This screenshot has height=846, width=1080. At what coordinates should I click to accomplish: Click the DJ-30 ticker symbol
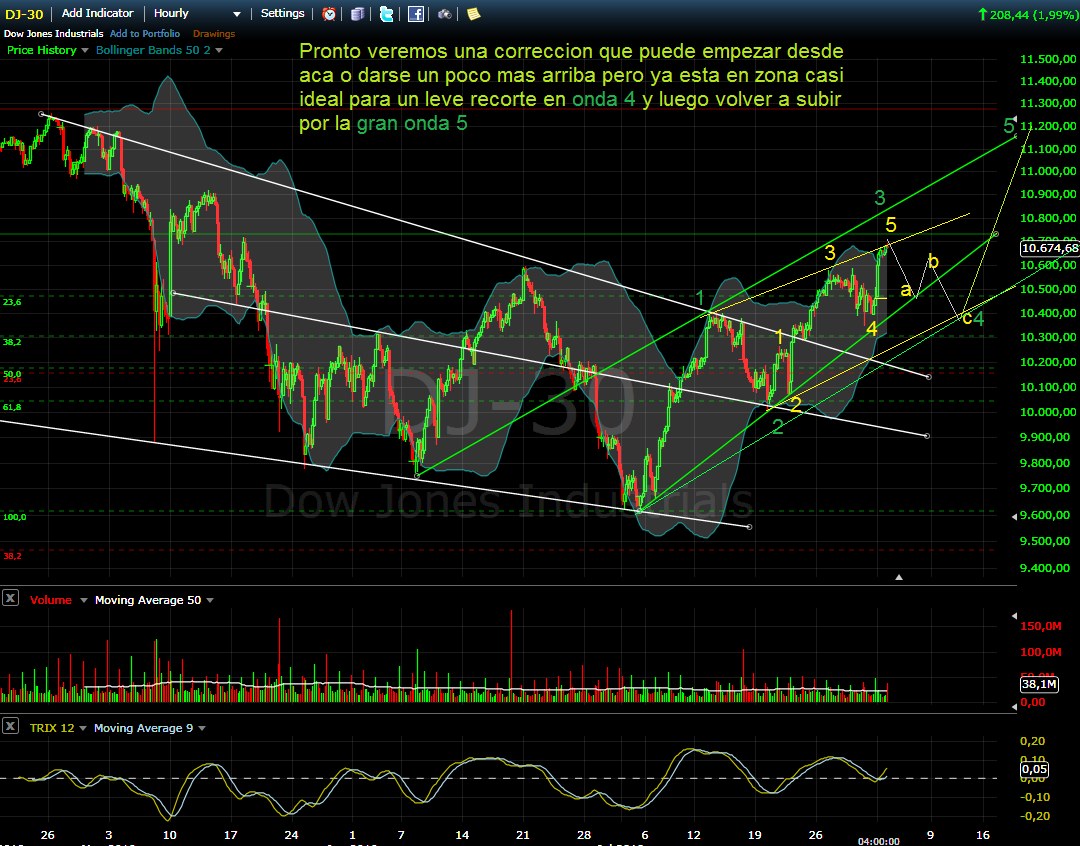click(x=24, y=14)
